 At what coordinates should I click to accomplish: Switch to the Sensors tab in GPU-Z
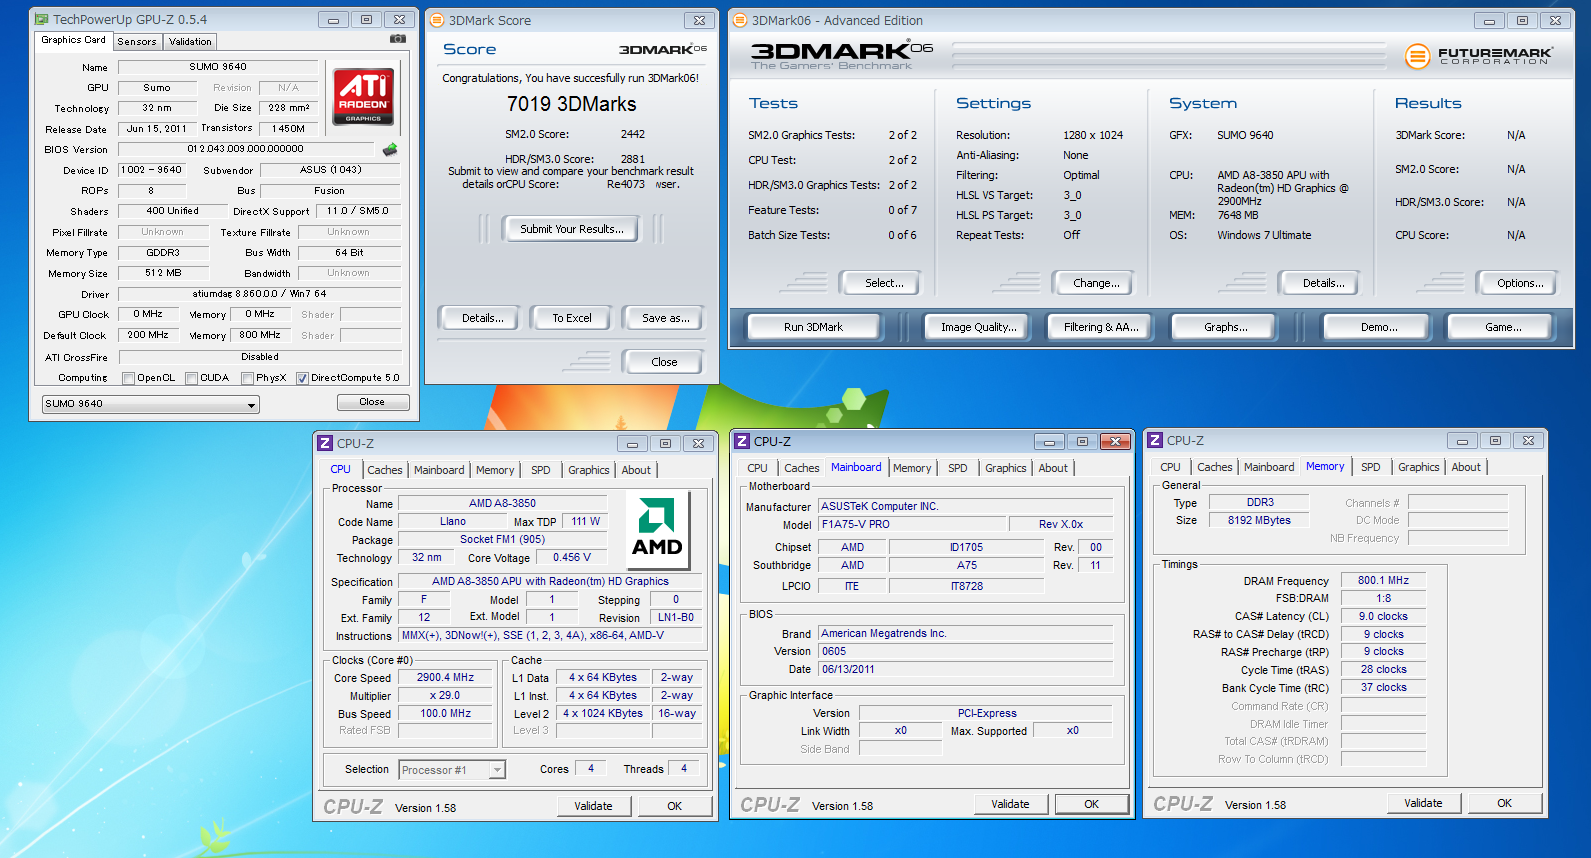[137, 42]
